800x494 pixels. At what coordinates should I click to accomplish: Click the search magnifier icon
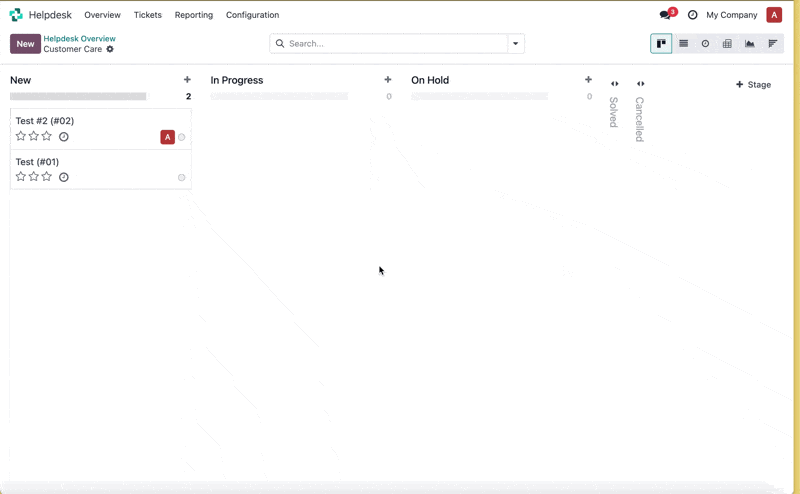click(280, 43)
